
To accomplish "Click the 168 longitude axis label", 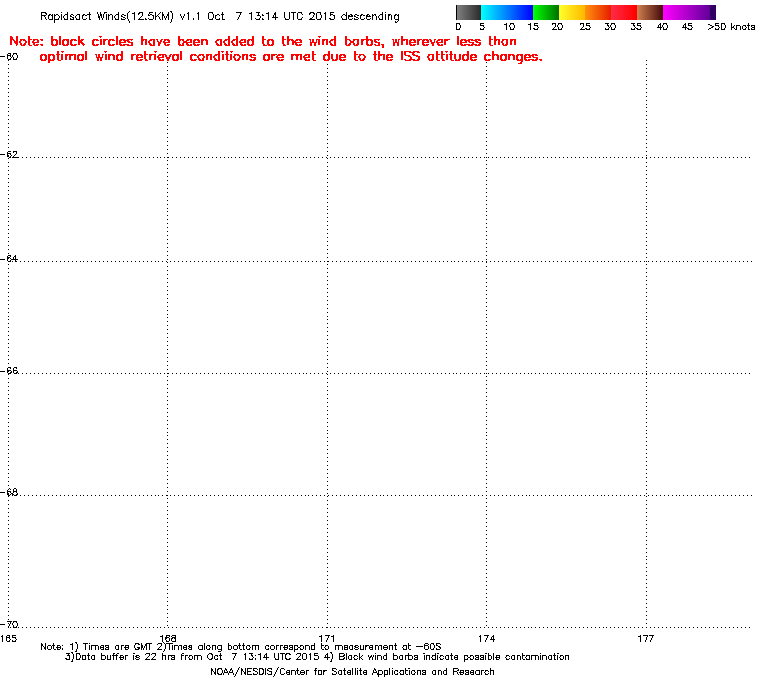I will [x=168, y=638].
